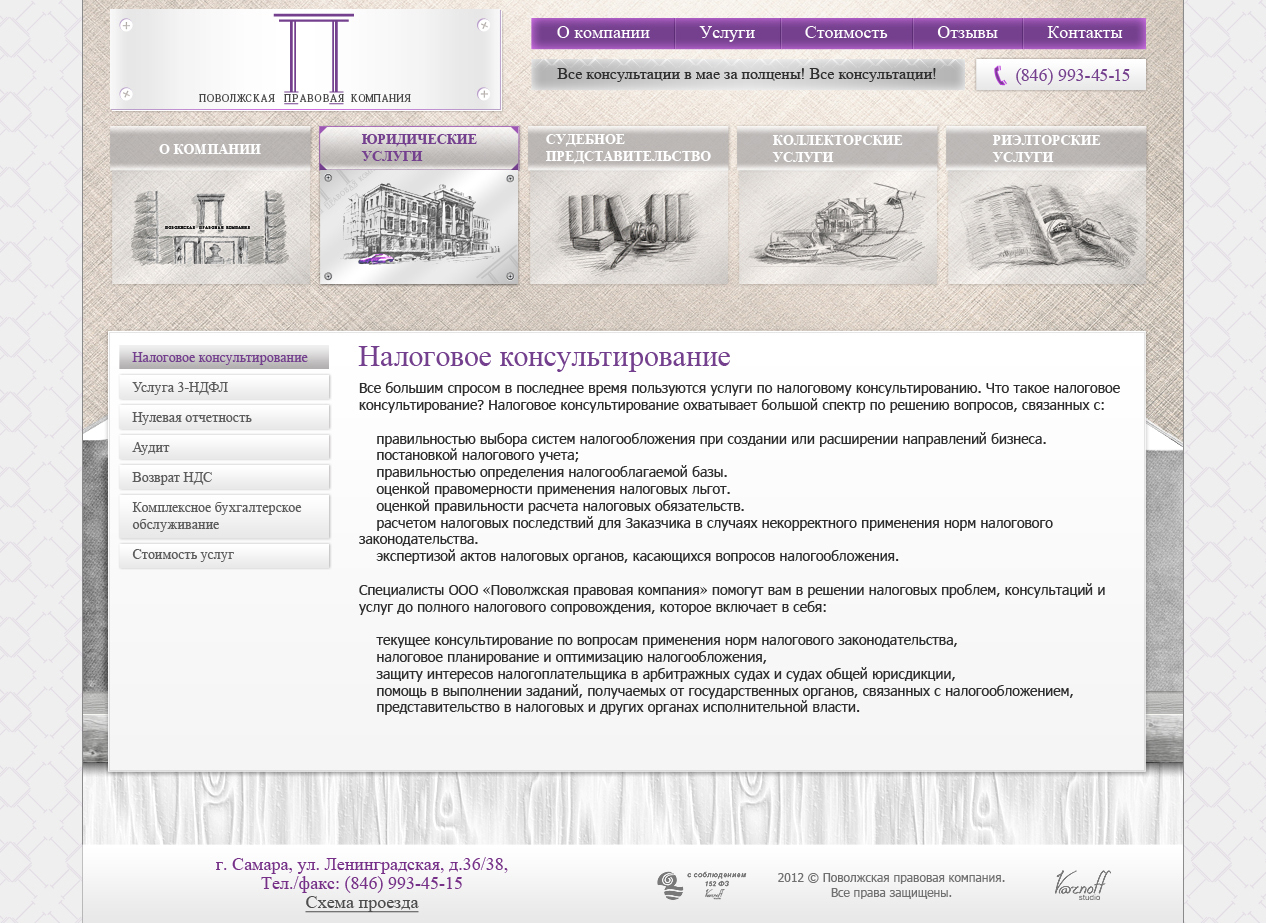Open the Varnoff studio logo link

point(1082,885)
